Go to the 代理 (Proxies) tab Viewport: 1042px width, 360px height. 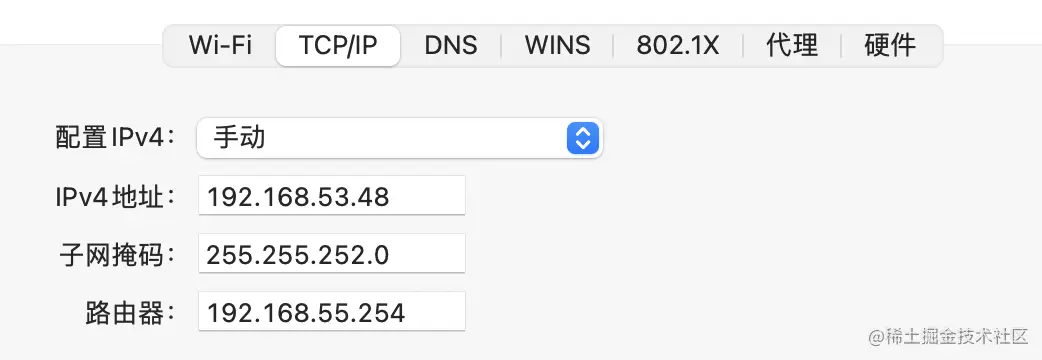(x=791, y=46)
